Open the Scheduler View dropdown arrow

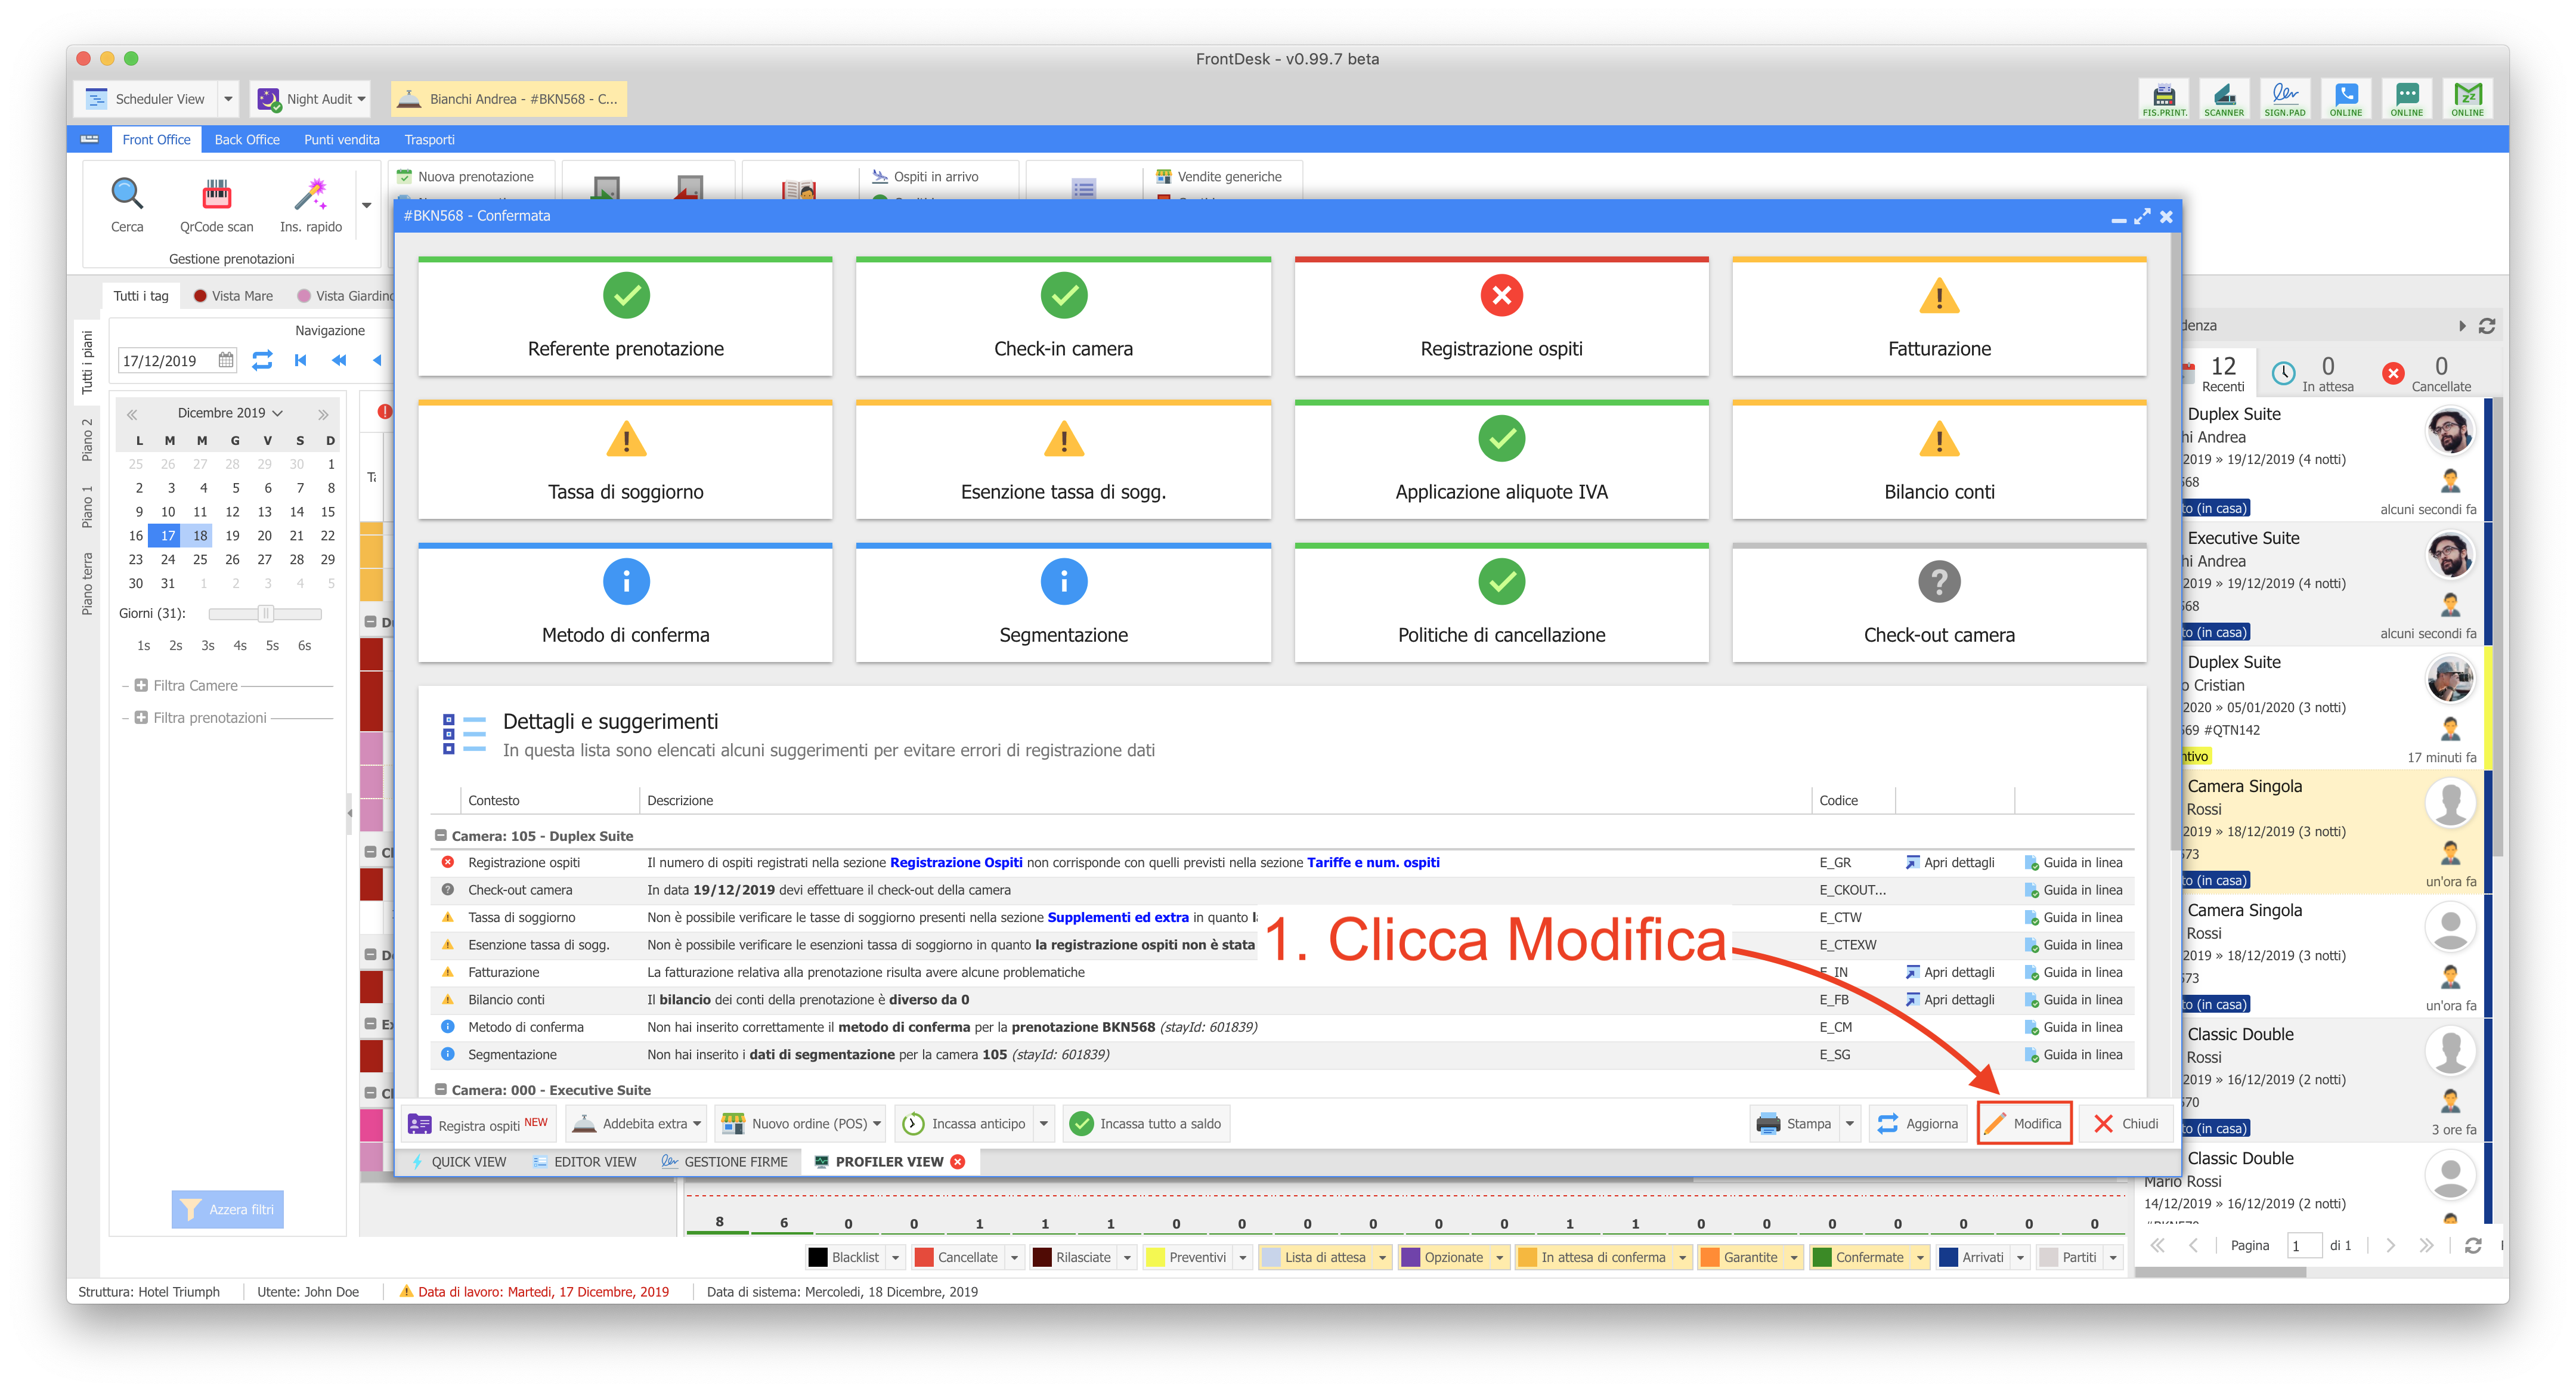(228, 99)
